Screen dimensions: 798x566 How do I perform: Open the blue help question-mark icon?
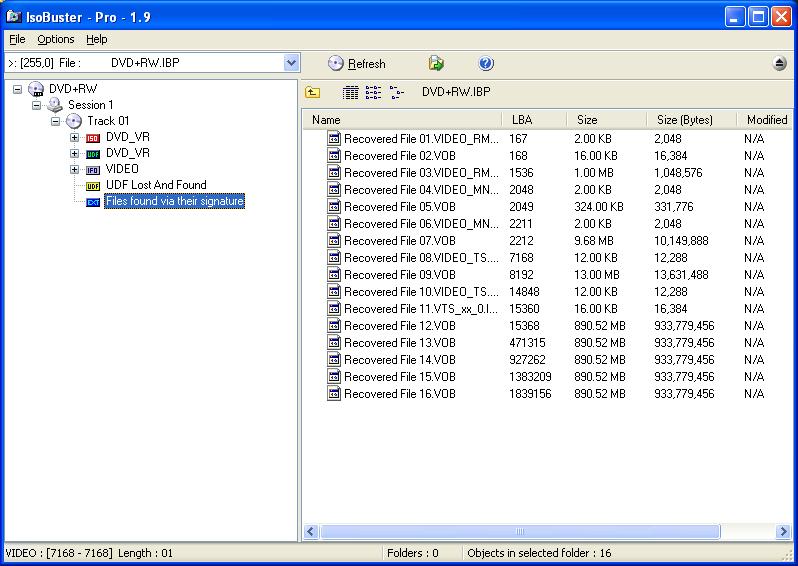point(486,64)
